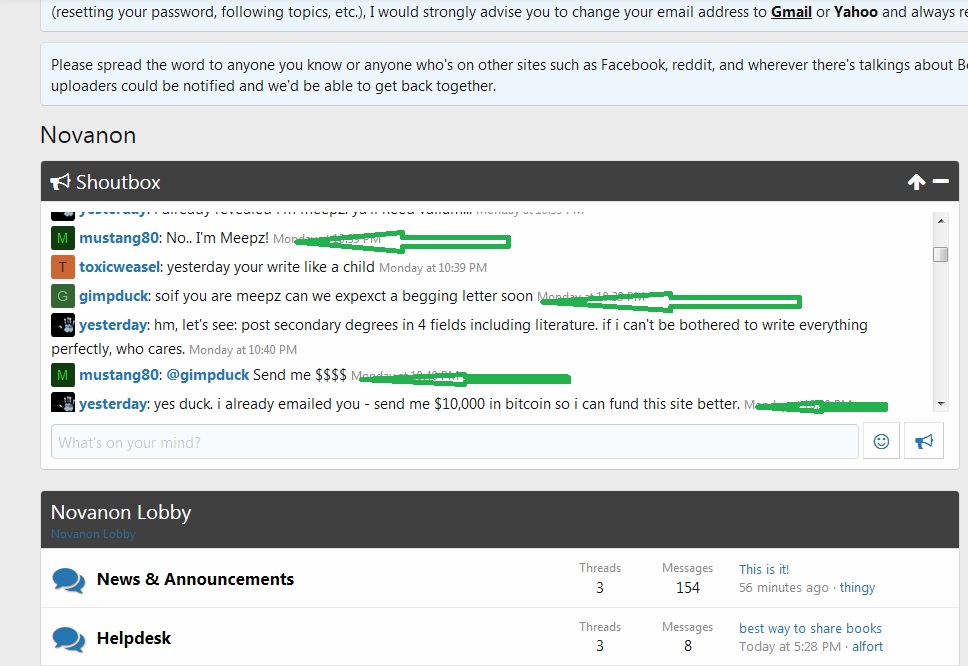
Task: Open the Helpdesk forum
Action: point(134,638)
